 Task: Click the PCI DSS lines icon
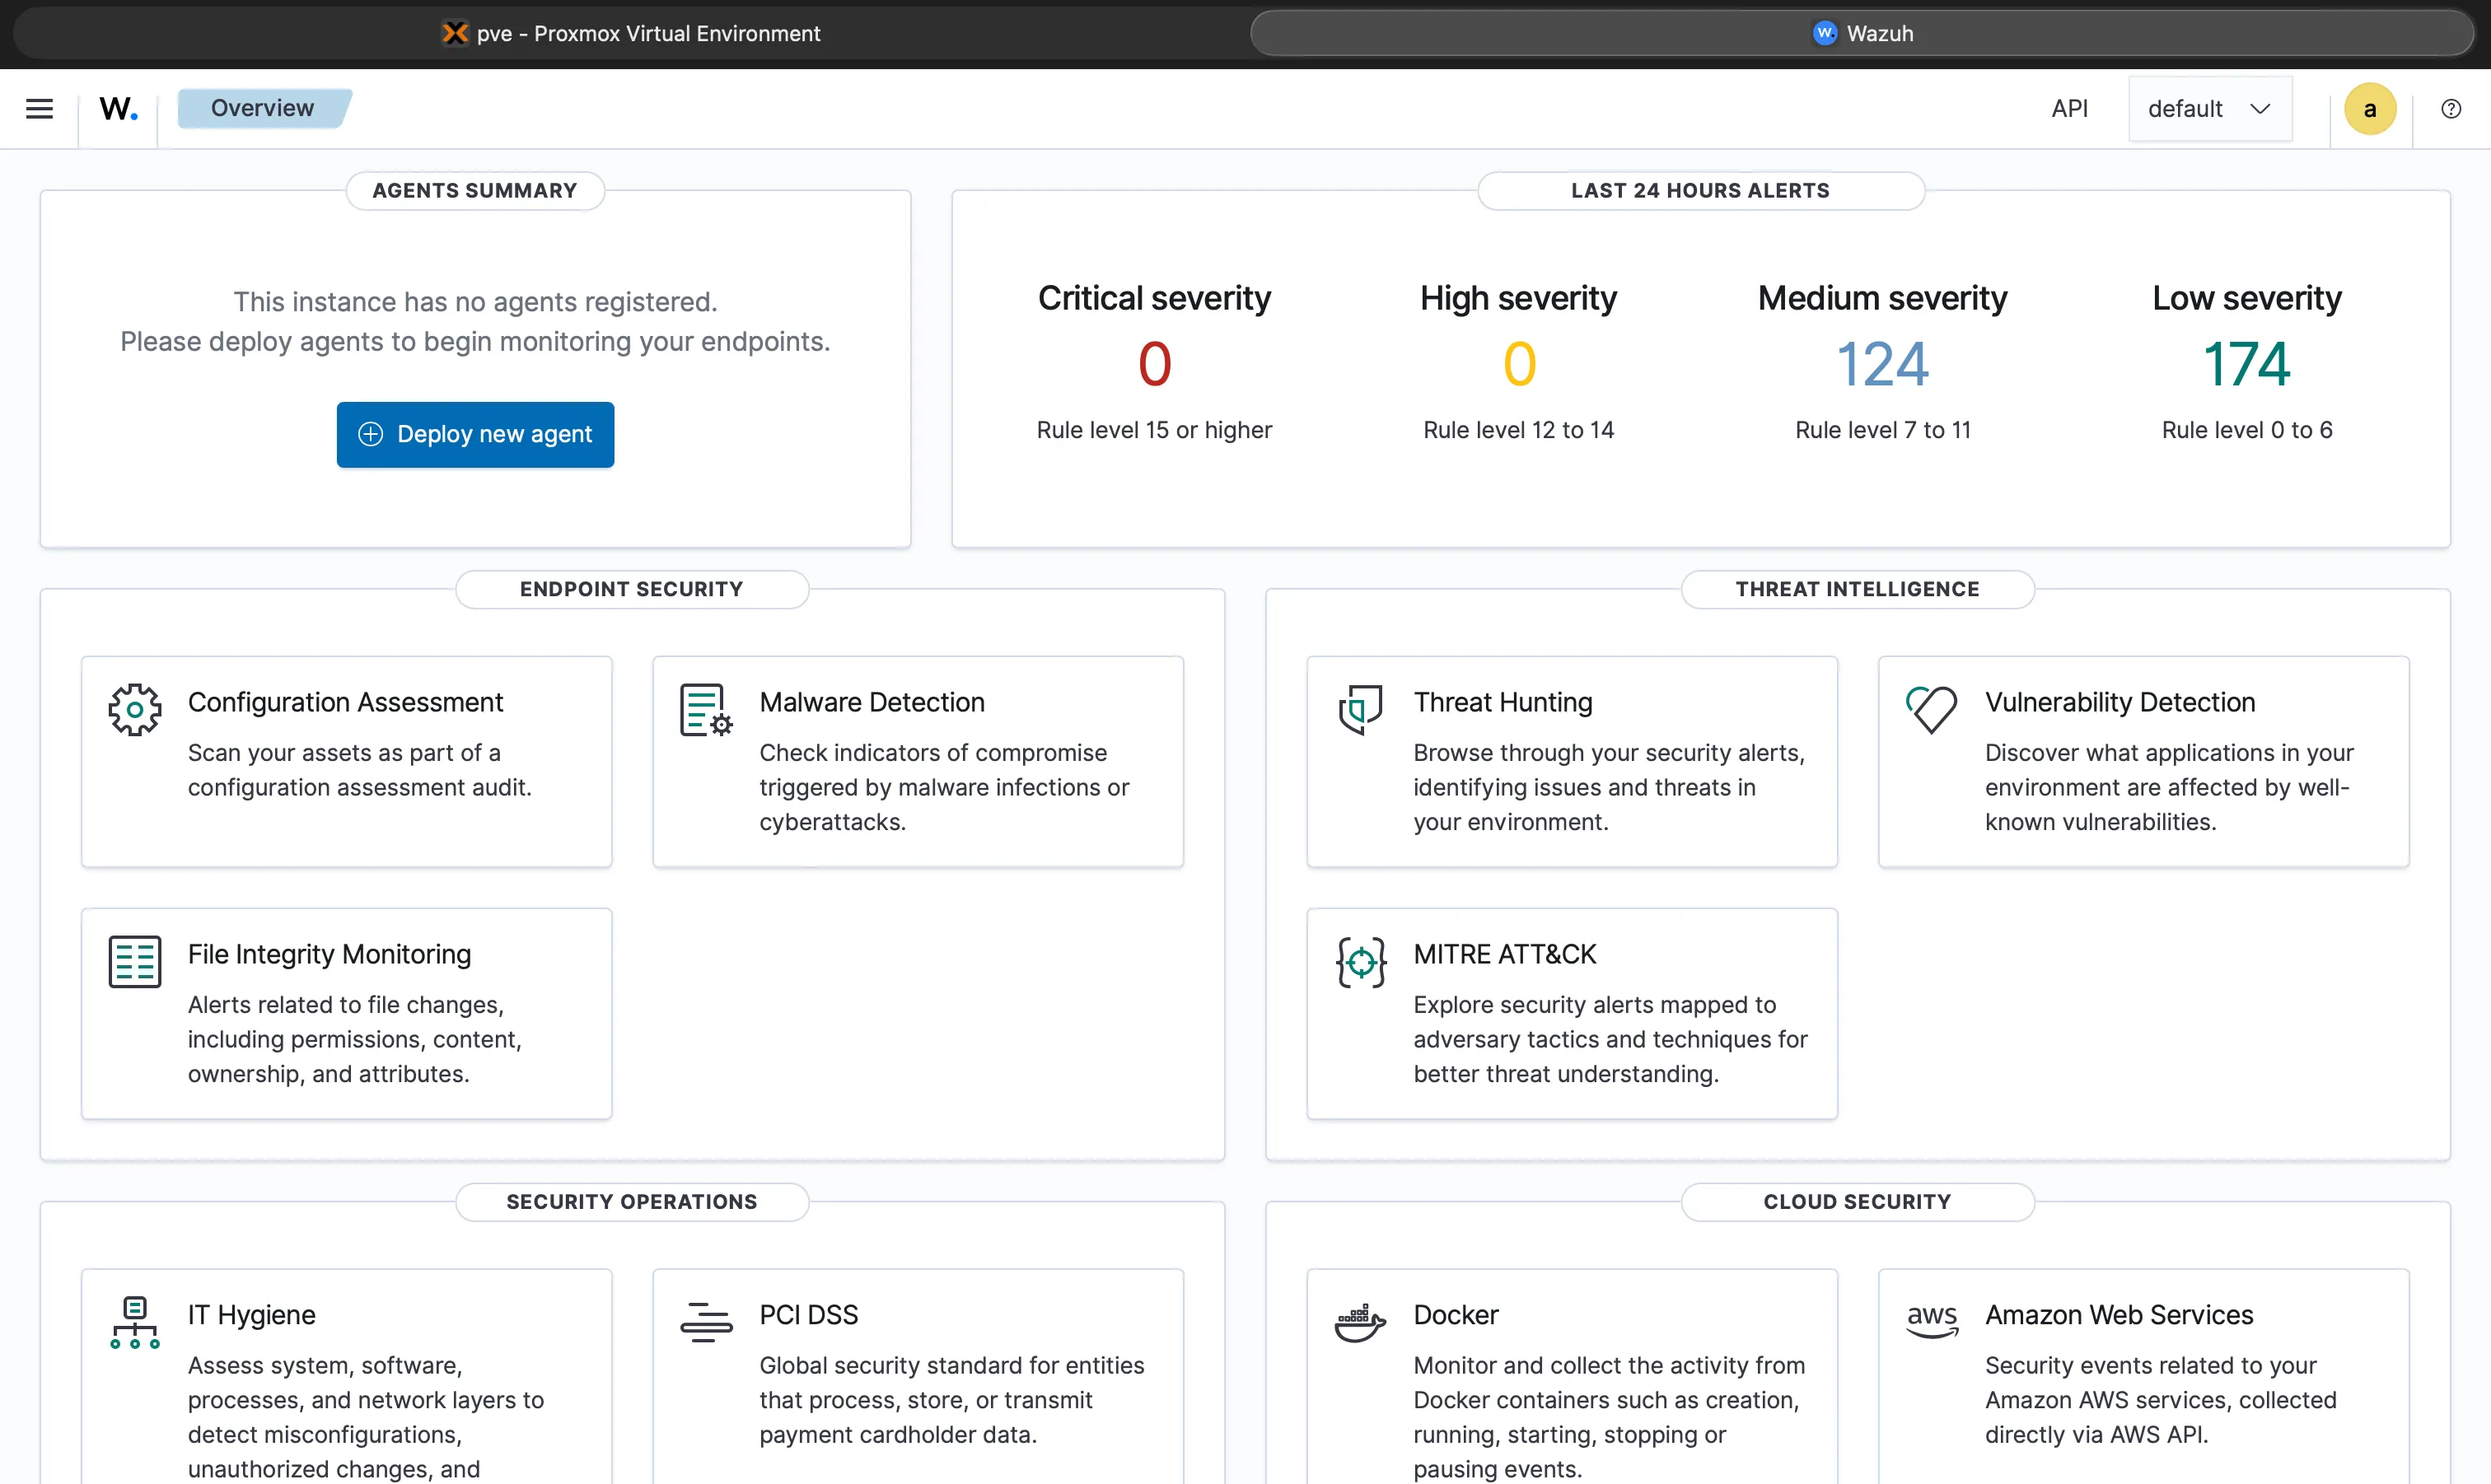706,1322
